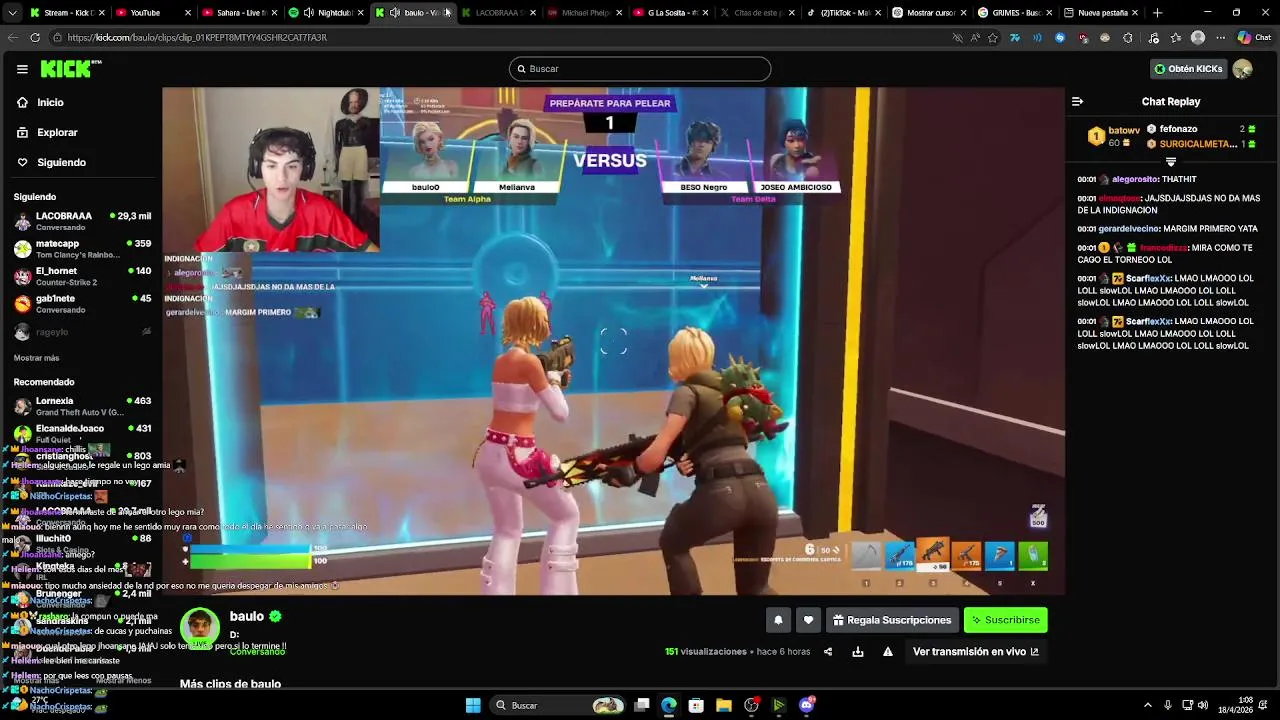
Task: Open browser settings ellipsis menu
Action: [1220, 37]
